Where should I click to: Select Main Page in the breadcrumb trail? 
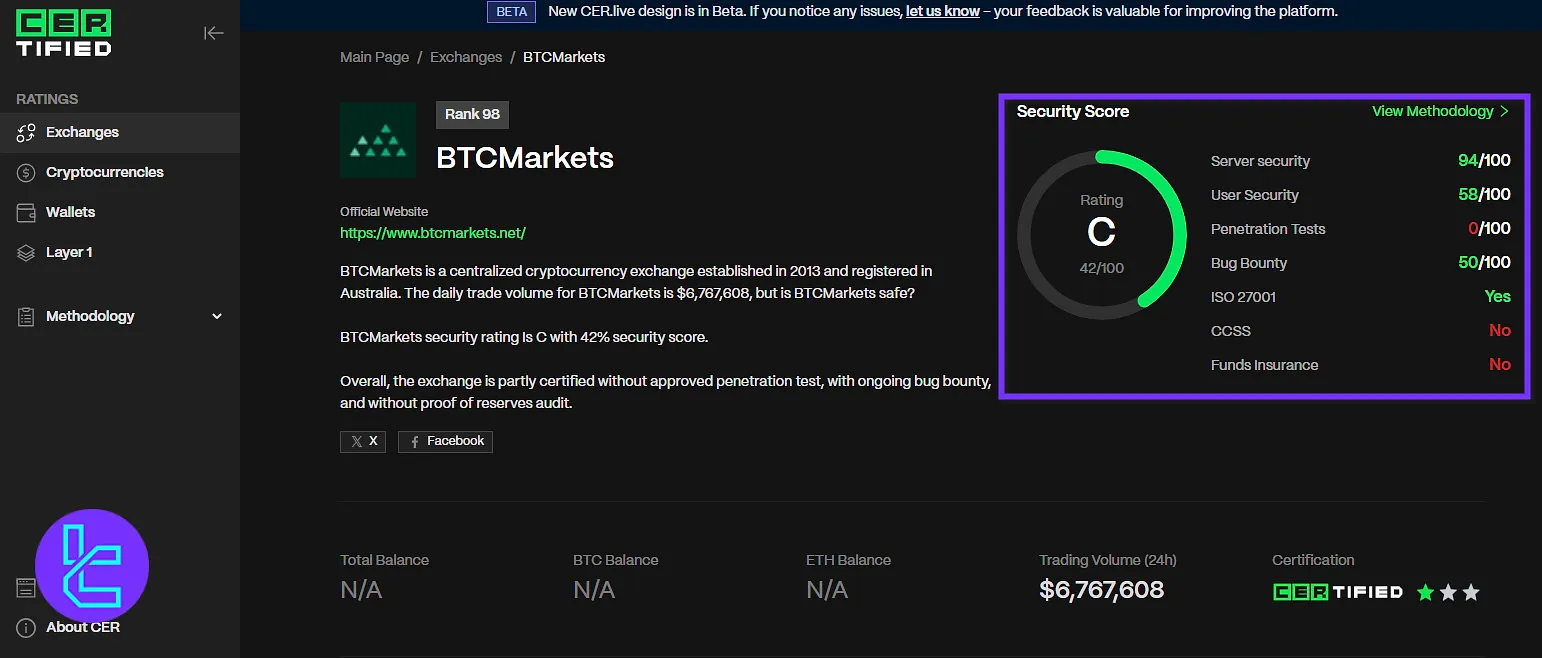point(374,57)
